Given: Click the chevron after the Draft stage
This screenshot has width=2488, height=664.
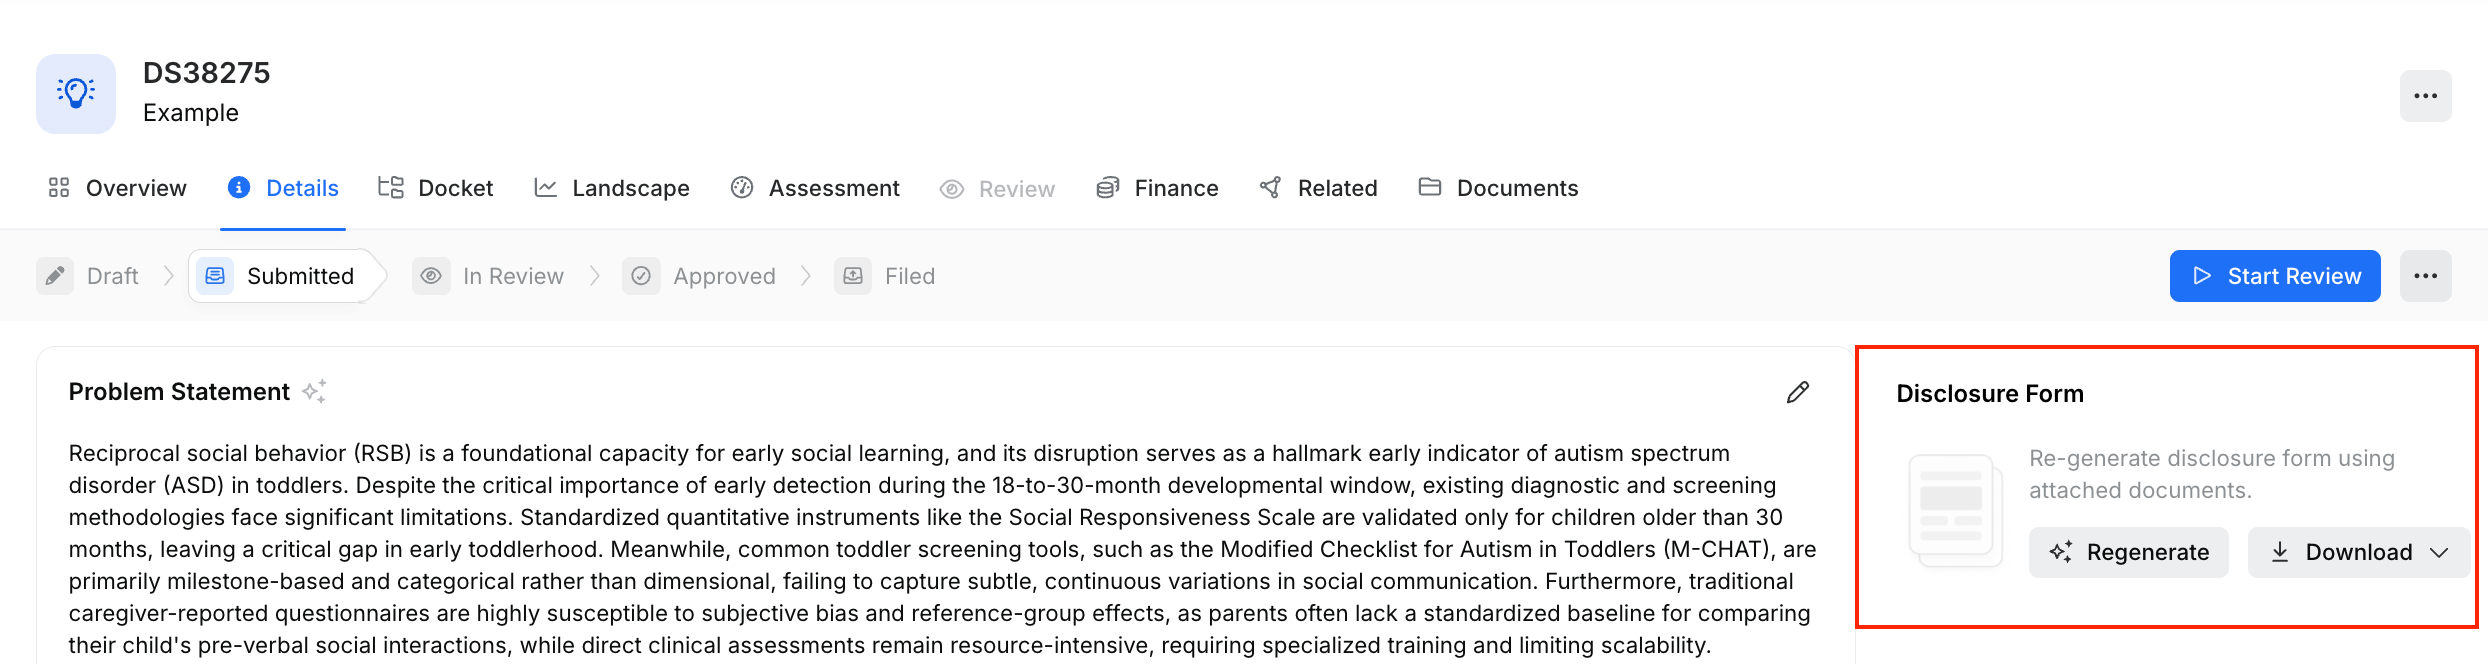Looking at the screenshot, I should (x=169, y=276).
